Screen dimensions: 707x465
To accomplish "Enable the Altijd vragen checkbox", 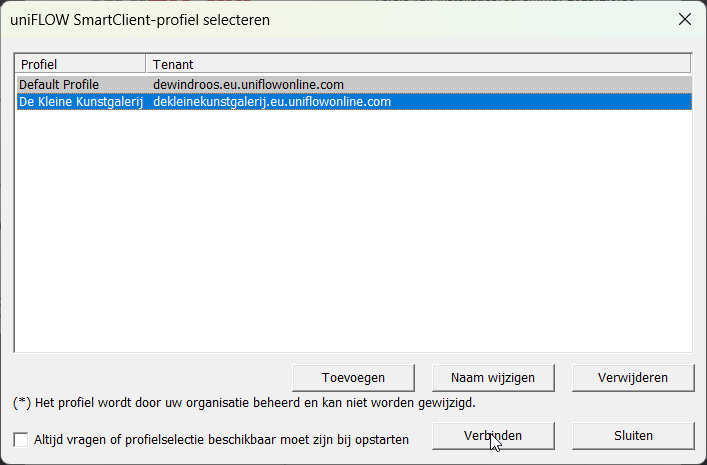I will click(x=21, y=439).
